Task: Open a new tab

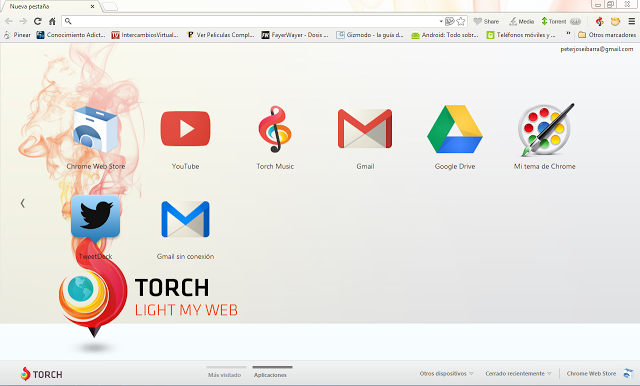Action: [109, 7]
